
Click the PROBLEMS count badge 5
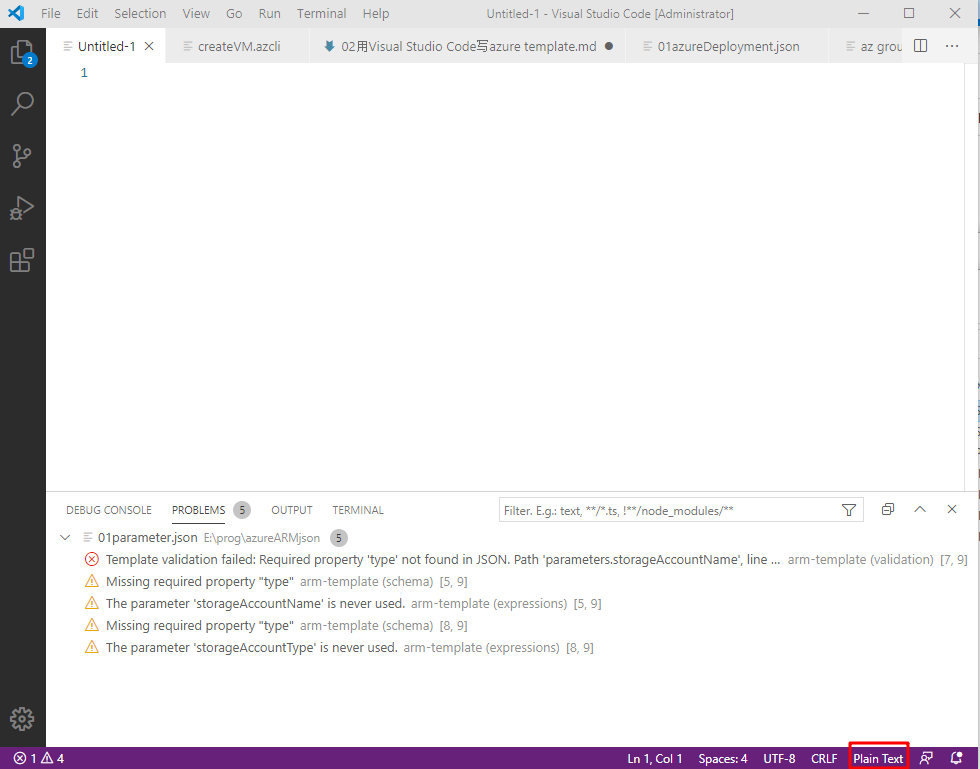(242, 510)
